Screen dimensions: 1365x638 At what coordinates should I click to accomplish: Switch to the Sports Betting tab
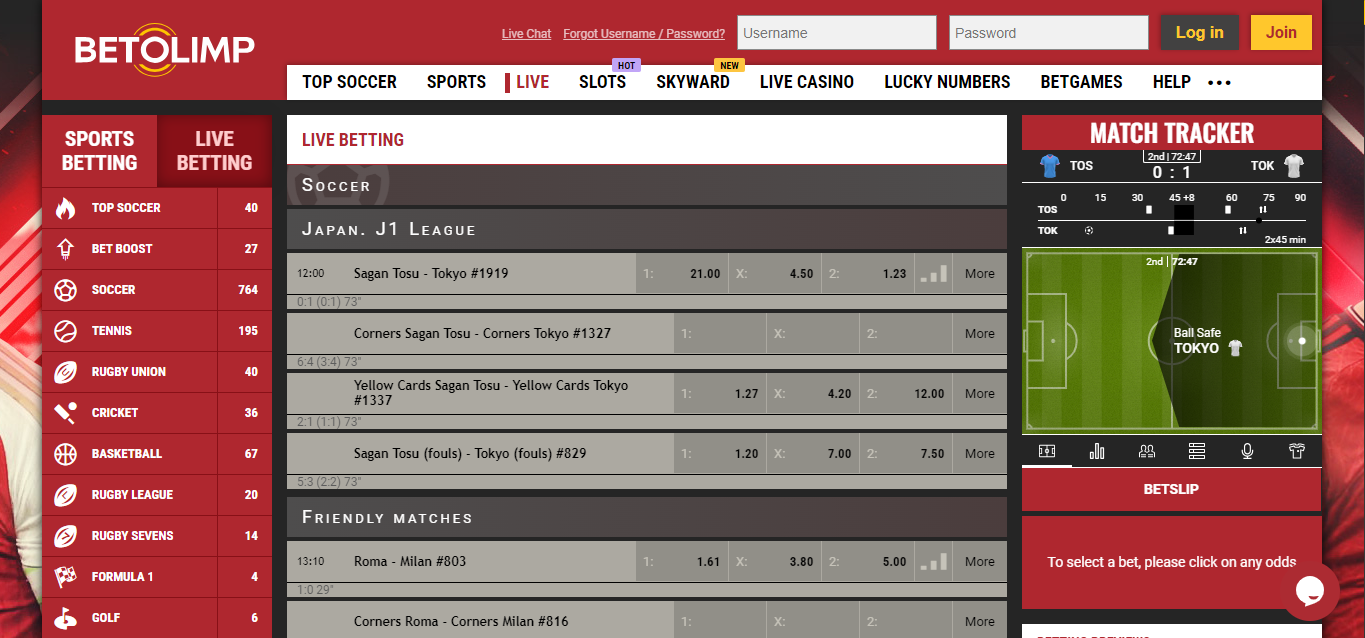coord(99,151)
